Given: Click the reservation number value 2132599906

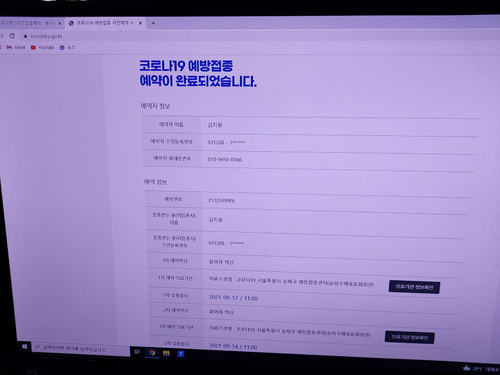Looking at the screenshot, I should pos(221,200).
